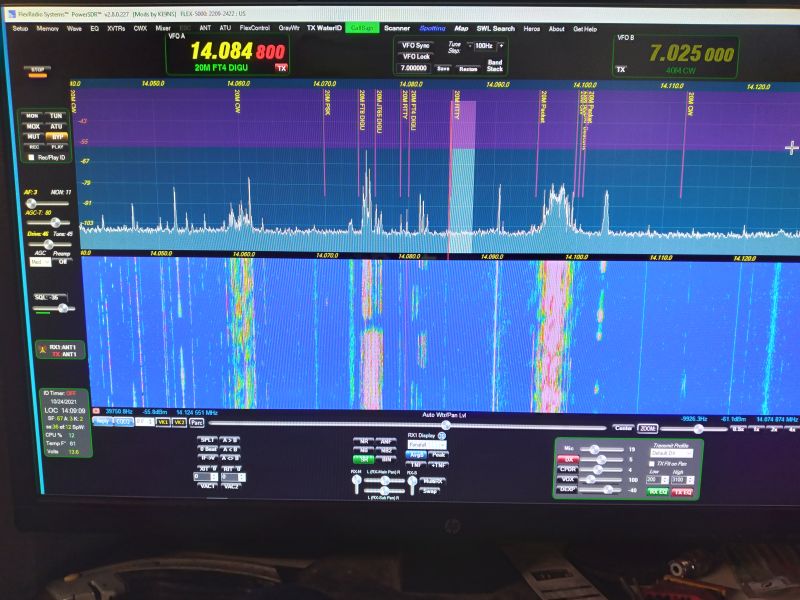Open the SWL Search menu
The image size is (800, 600).
(495, 29)
